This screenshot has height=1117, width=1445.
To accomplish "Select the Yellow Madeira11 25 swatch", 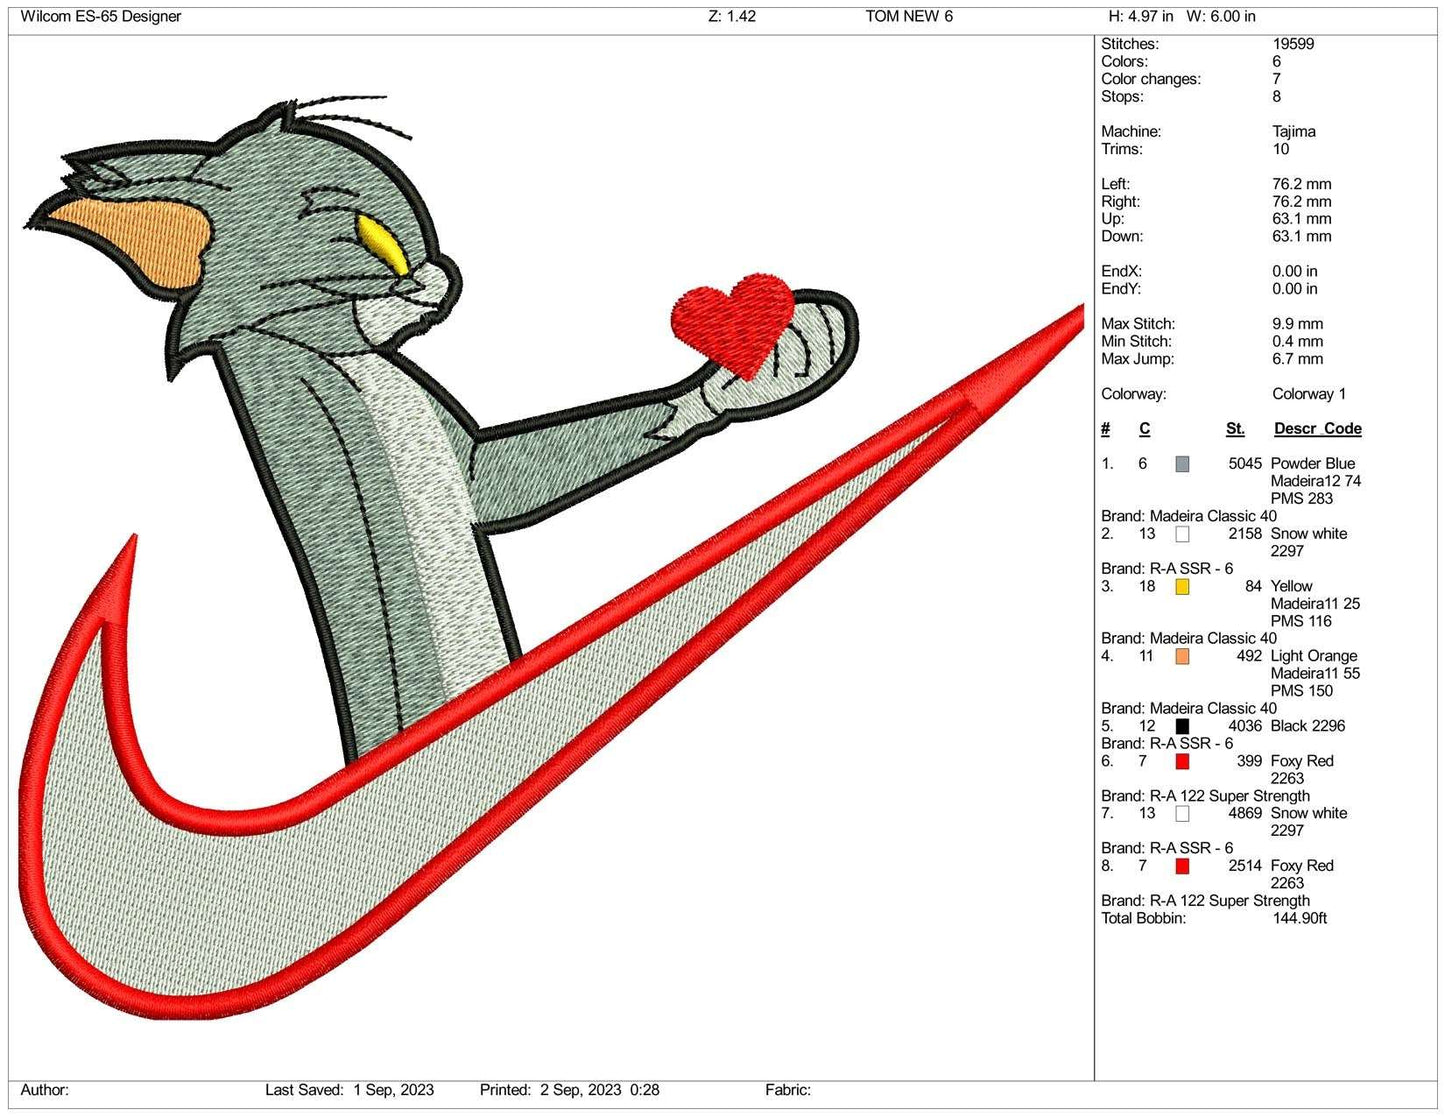I will click(1181, 586).
